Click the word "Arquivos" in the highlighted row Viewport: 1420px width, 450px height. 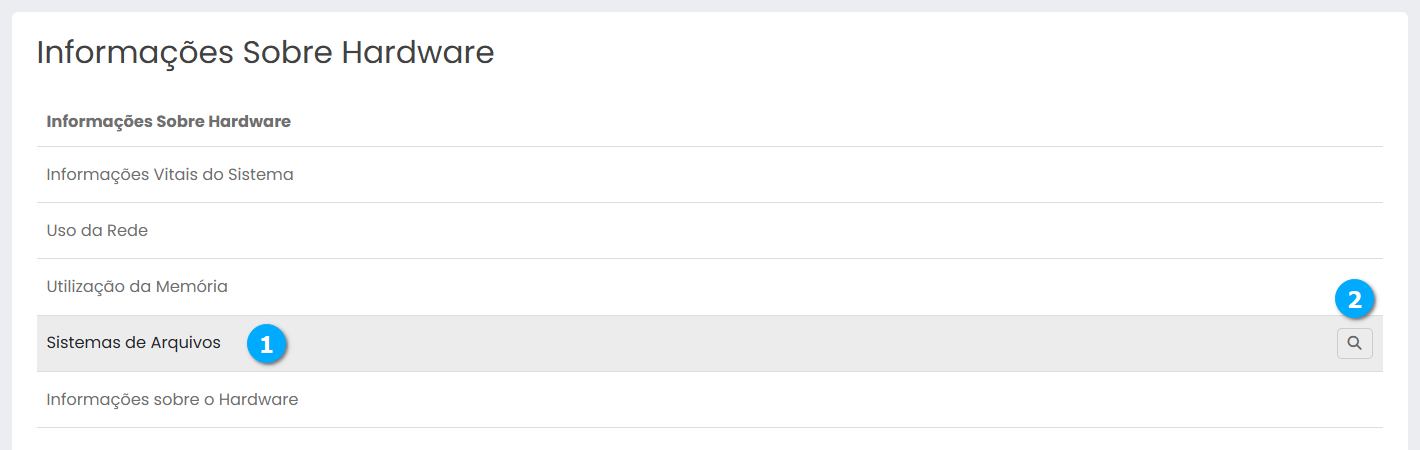point(186,343)
